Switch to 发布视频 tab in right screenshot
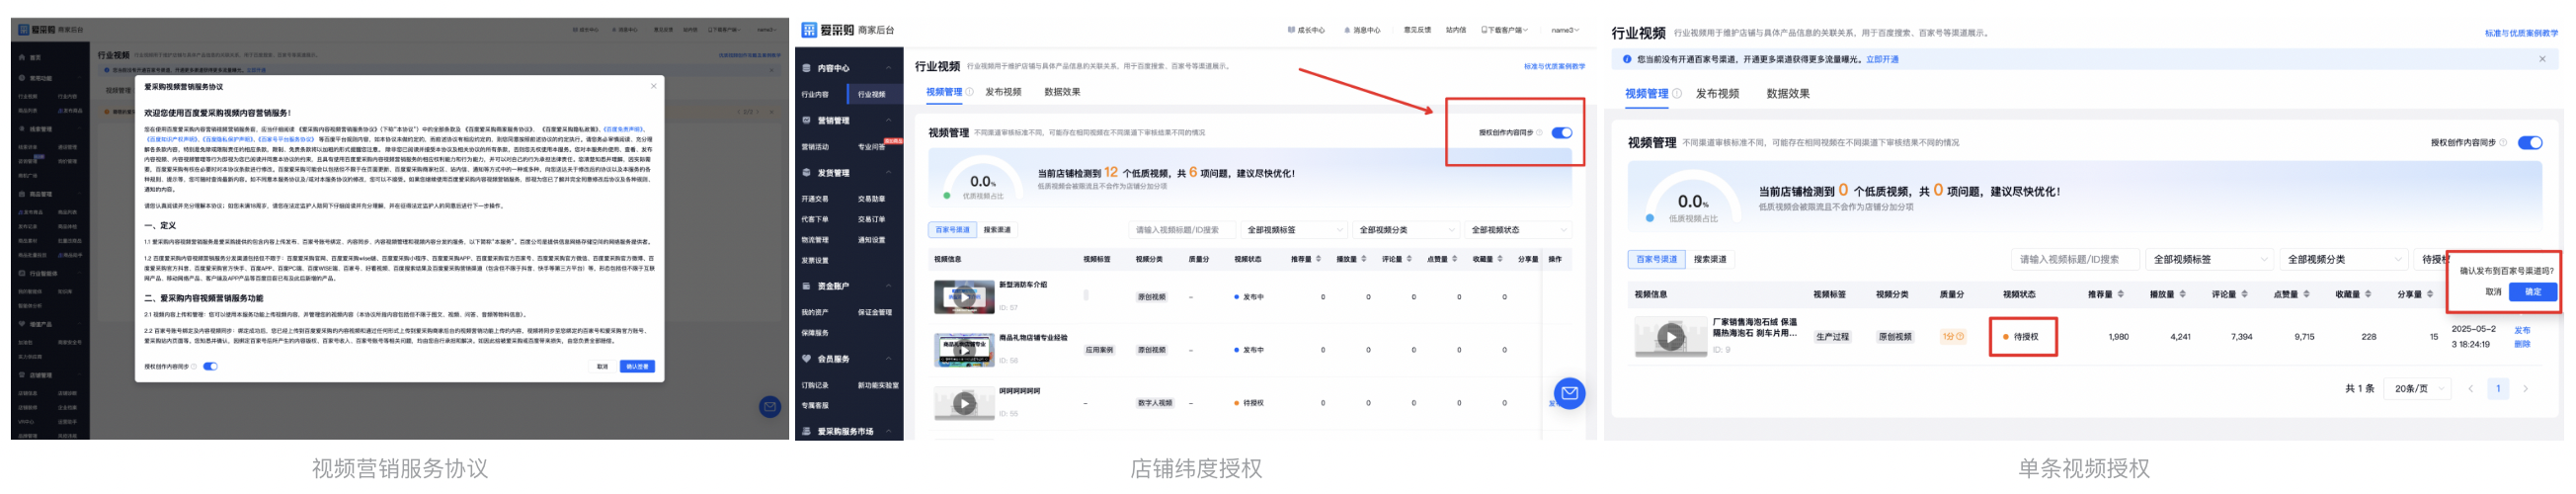Viewport: 2576px width, 494px height. [1717, 93]
